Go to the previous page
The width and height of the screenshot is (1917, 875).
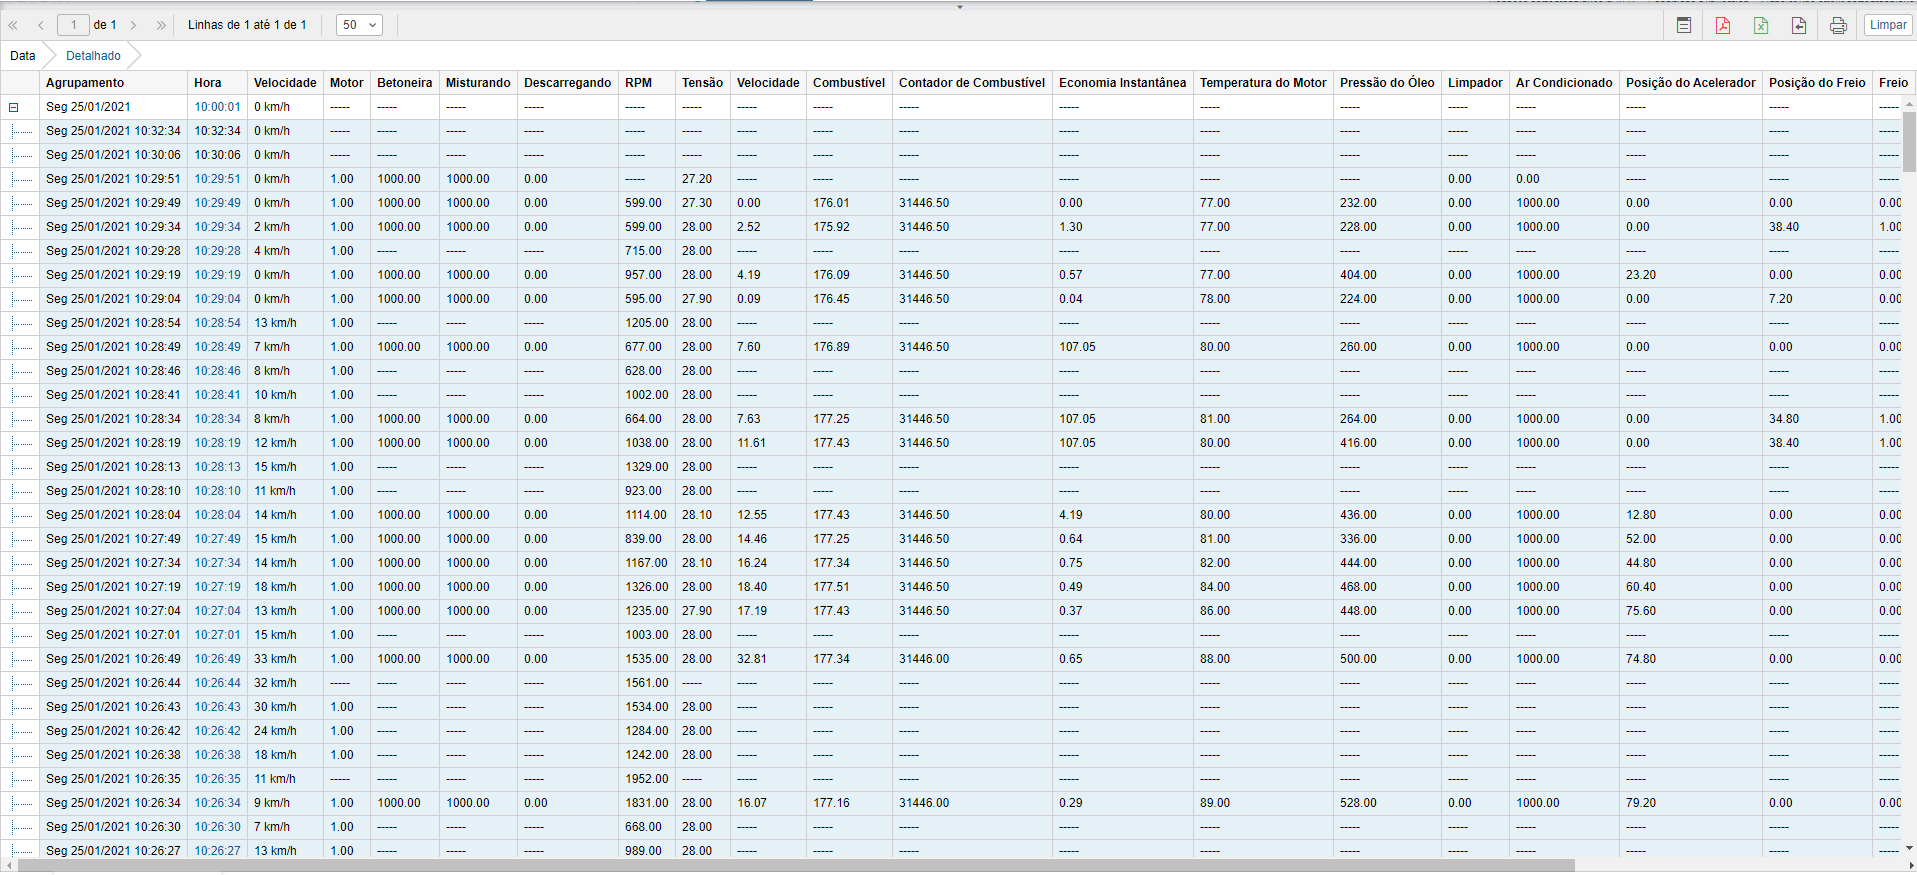[41, 25]
